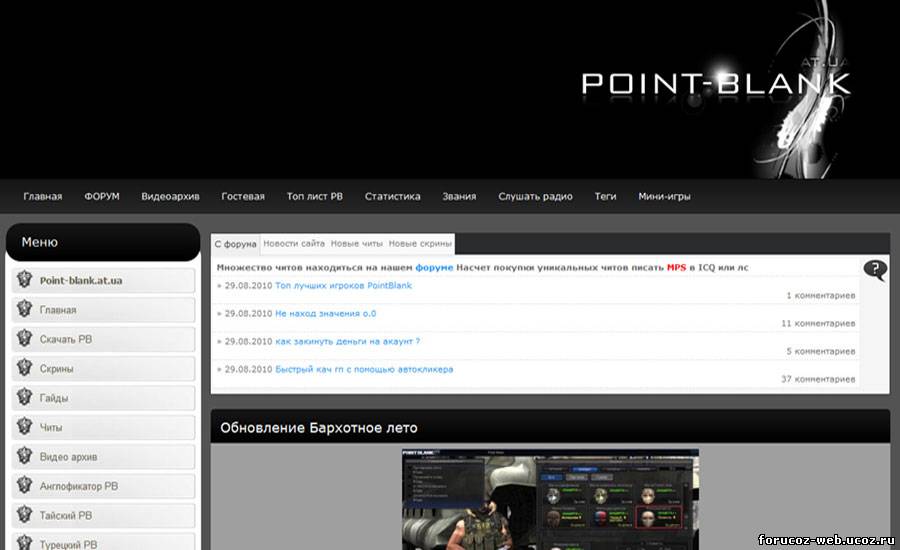Open ФОРУМ in the top navigation bar
This screenshot has width=900, height=550.
102,196
